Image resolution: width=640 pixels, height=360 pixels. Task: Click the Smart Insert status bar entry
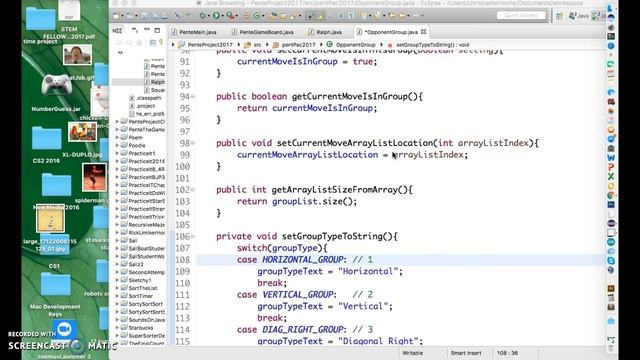point(466,353)
